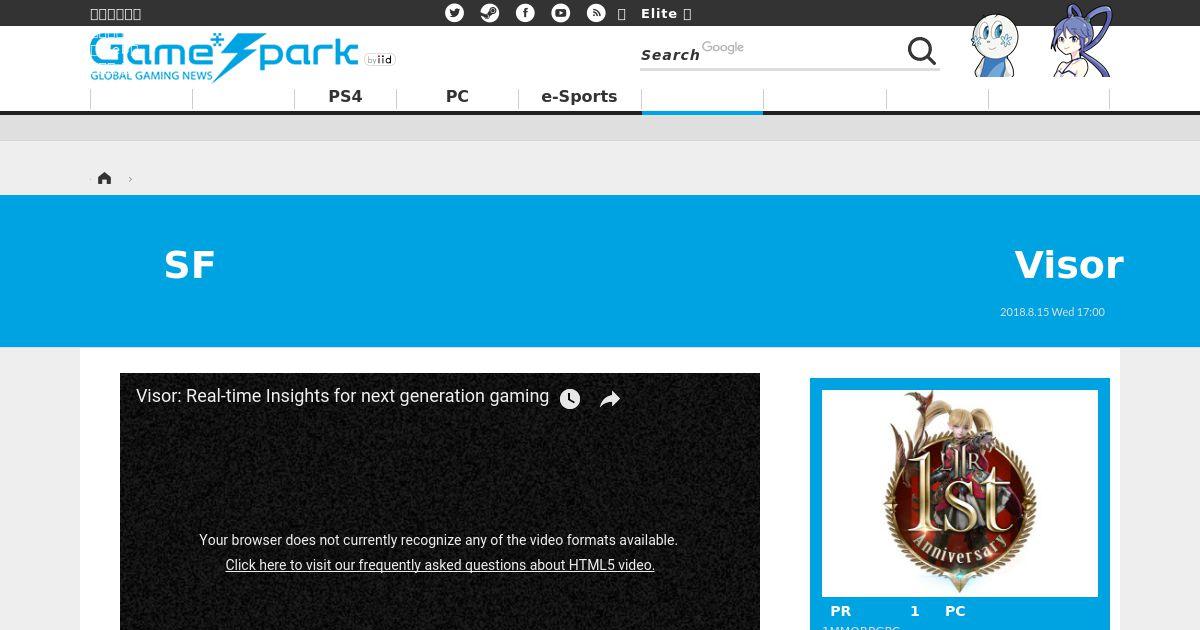
Task: Open the PC navigation tab
Action: click(457, 97)
